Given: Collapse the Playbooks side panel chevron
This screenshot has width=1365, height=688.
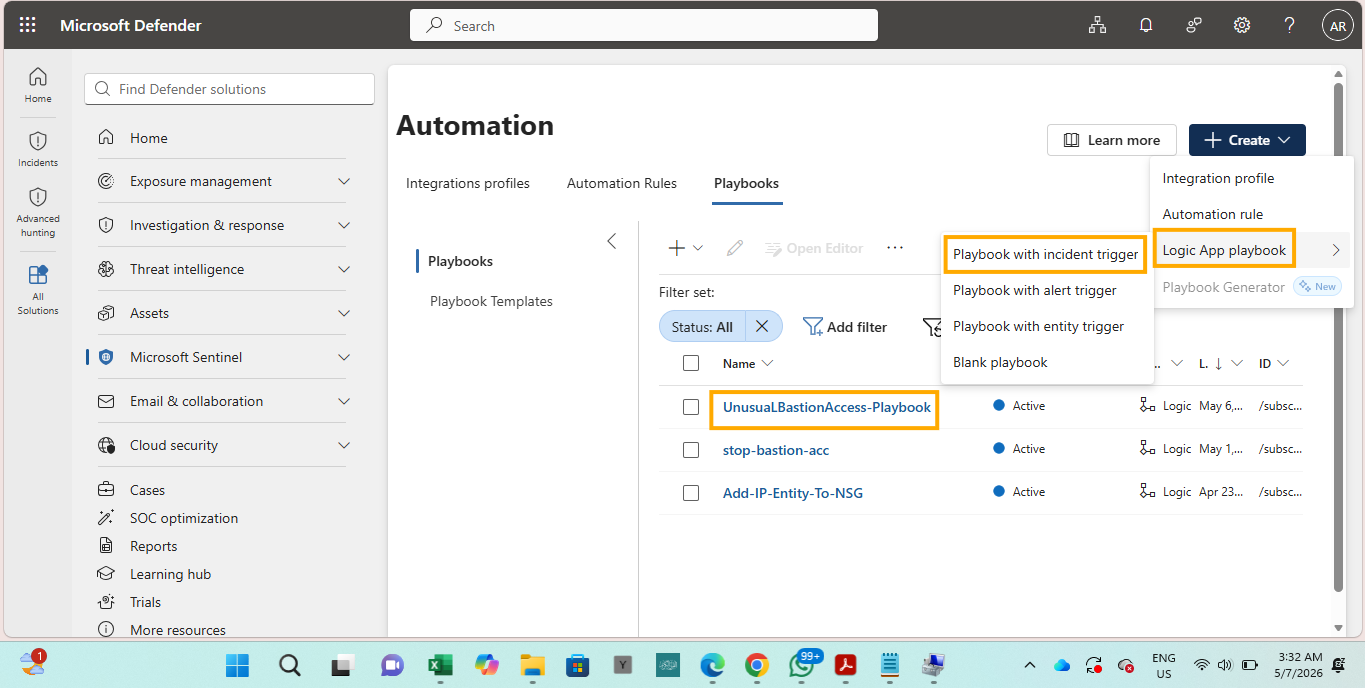Looking at the screenshot, I should [612, 241].
